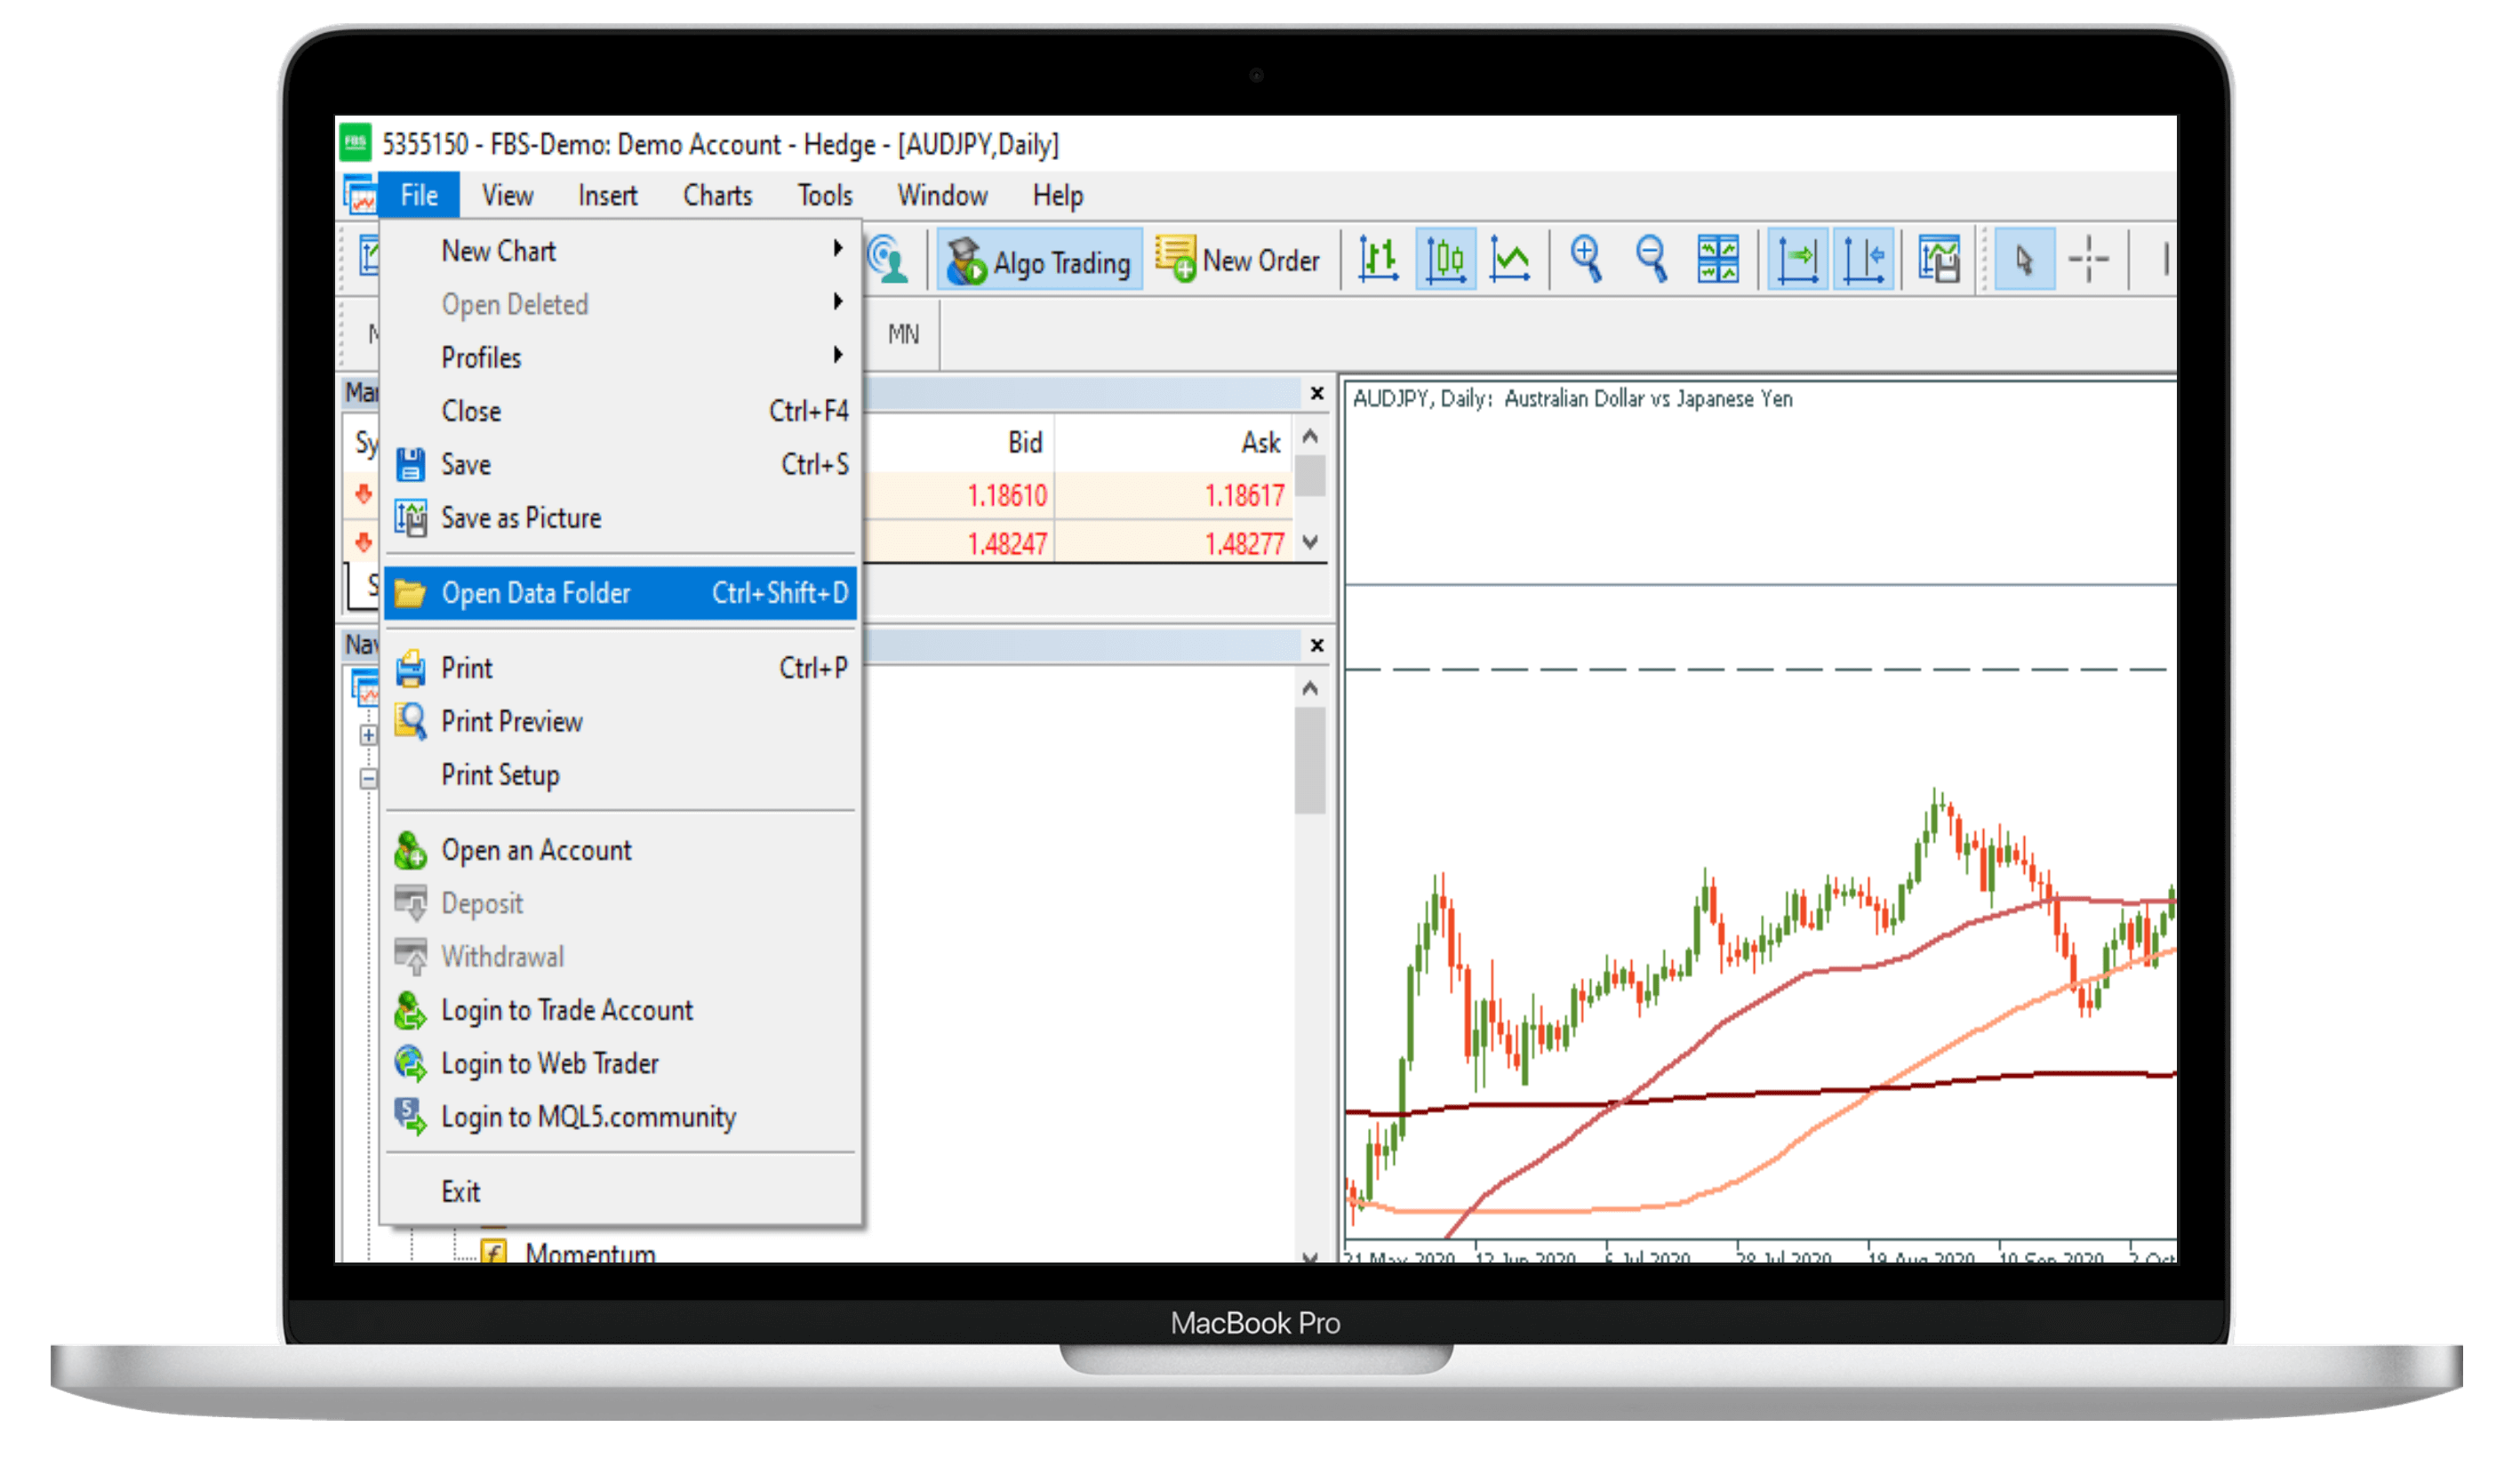This screenshot has width=2520, height=1459.
Task: Click the save chart as picture toolbar icon
Action: pos(1938,260)
